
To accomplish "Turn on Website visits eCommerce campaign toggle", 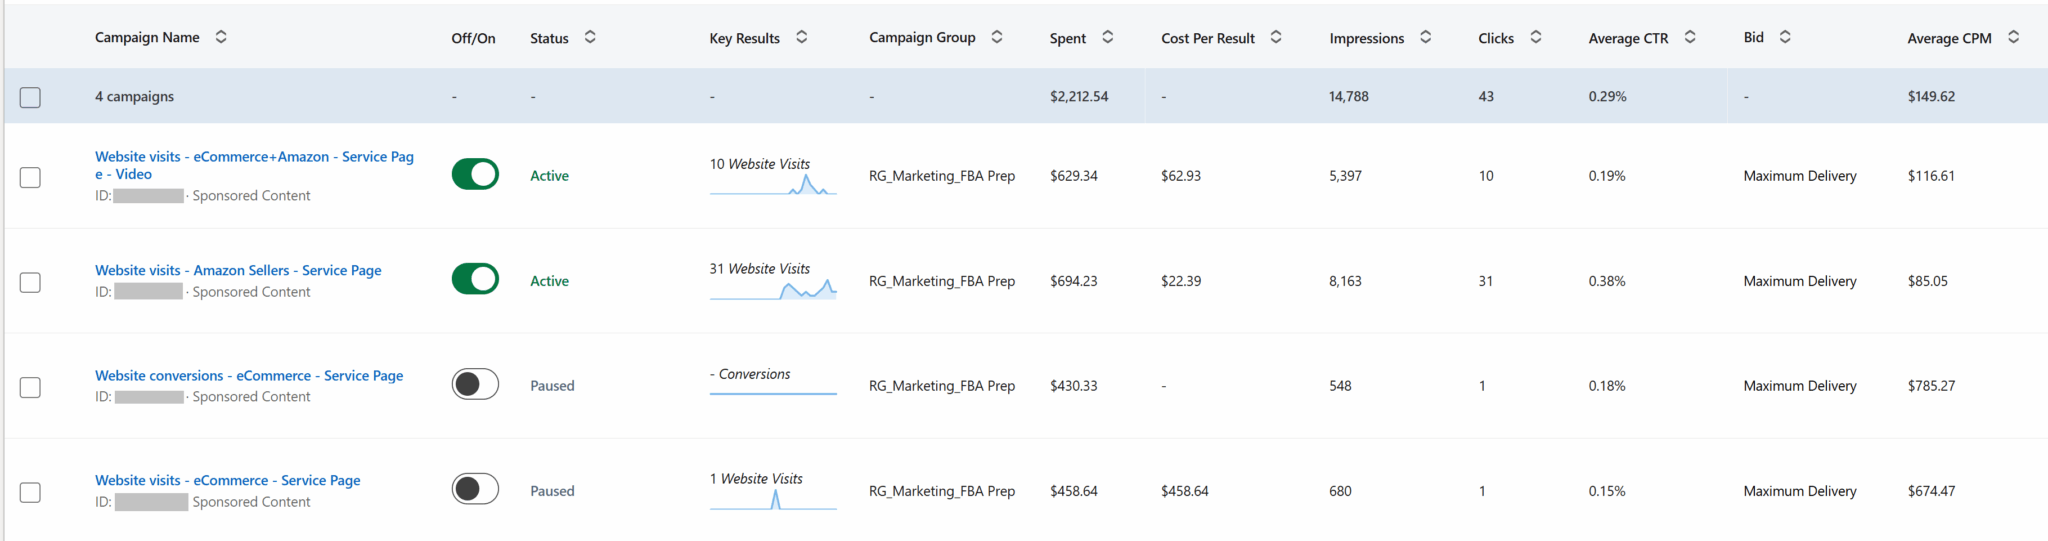I will pyautogui.click(x=475, y=489).
